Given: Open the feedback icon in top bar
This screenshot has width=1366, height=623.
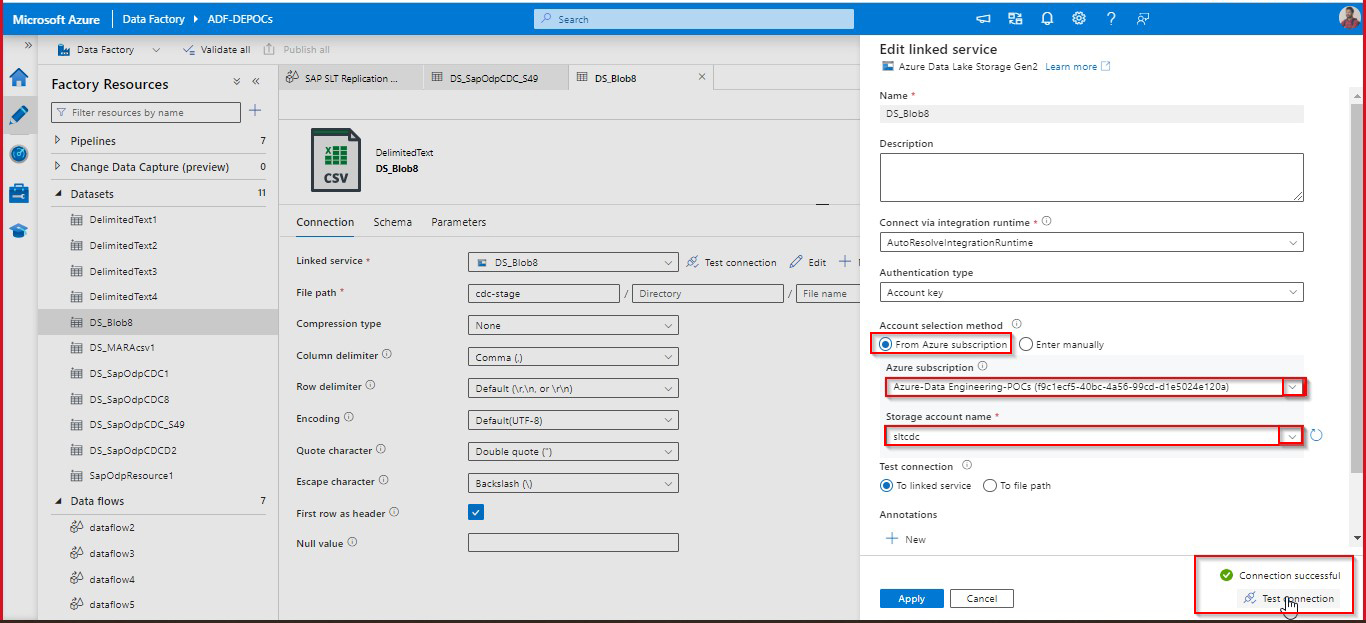Looking at the screenshot, I should 1143,18.
